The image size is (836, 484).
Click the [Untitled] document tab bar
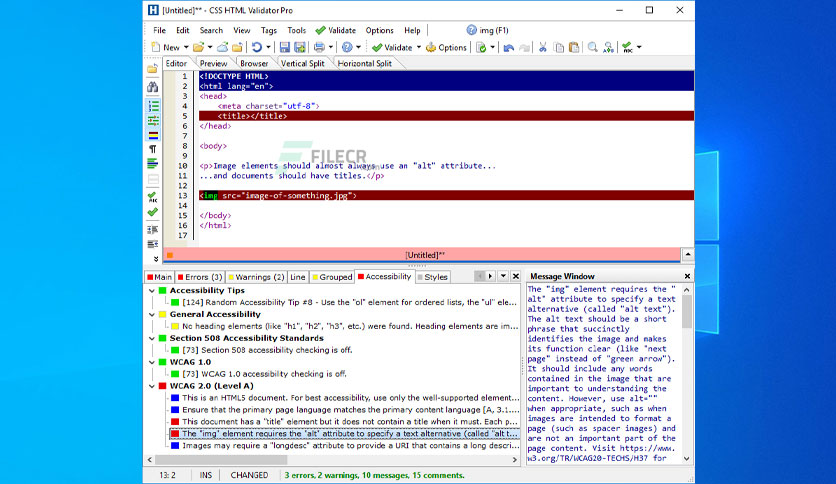422,255
